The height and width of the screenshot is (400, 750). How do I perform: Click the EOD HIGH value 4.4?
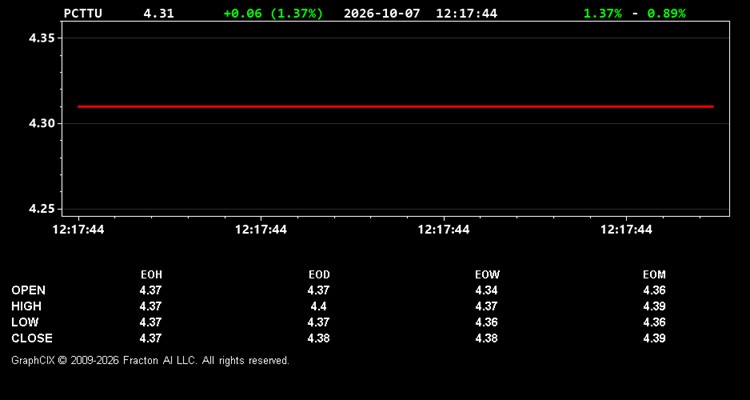(319, 306)
